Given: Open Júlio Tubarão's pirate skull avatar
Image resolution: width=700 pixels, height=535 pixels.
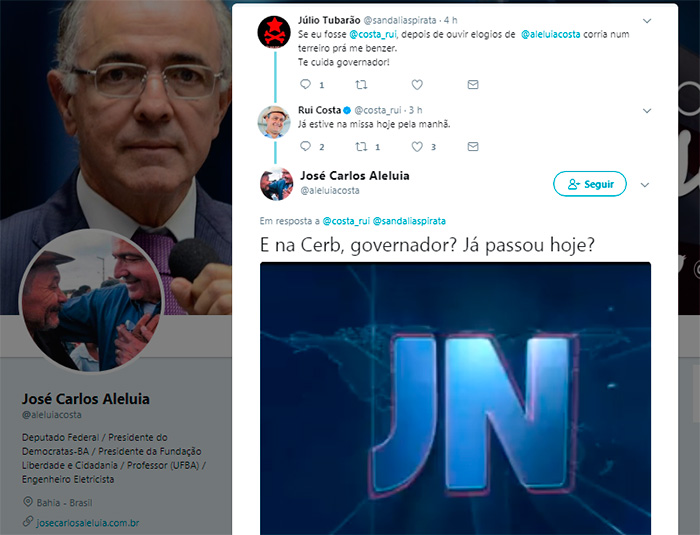Looking at the screenshot, I should (274, 32).
